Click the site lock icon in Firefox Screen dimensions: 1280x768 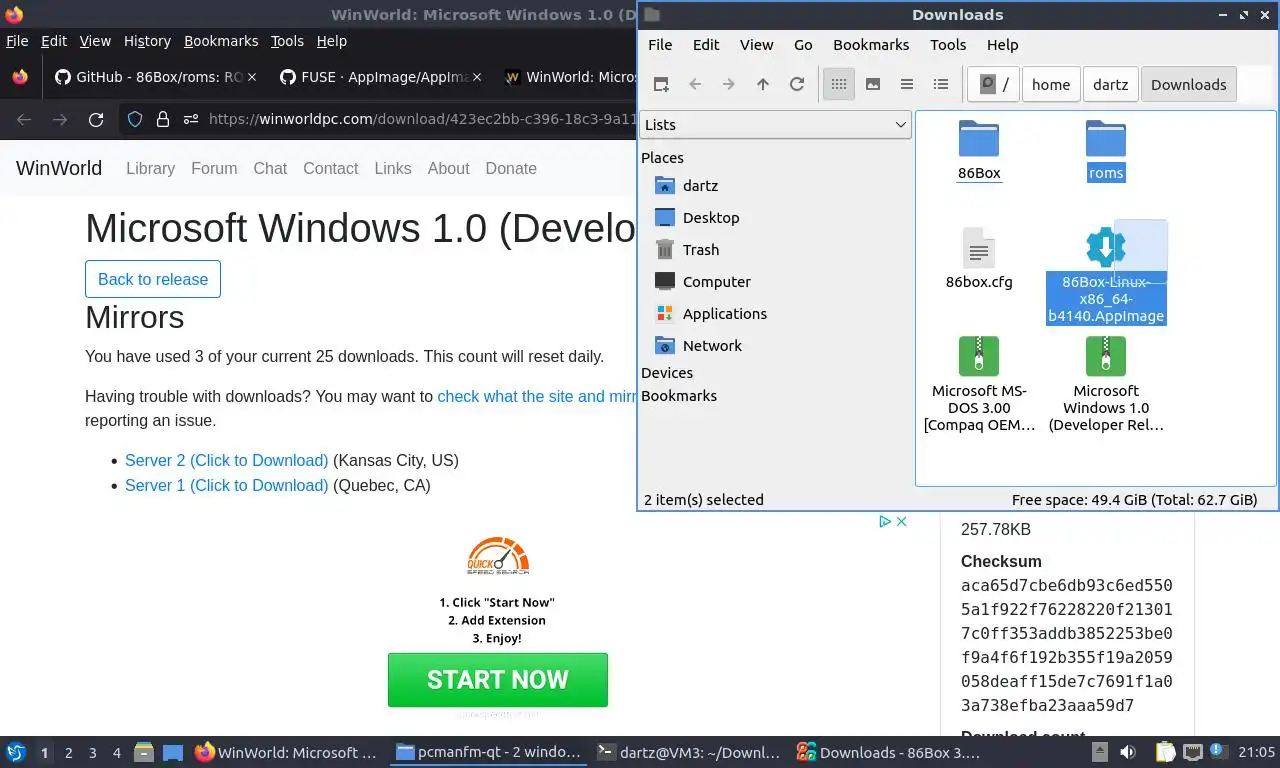click(163, 120)
